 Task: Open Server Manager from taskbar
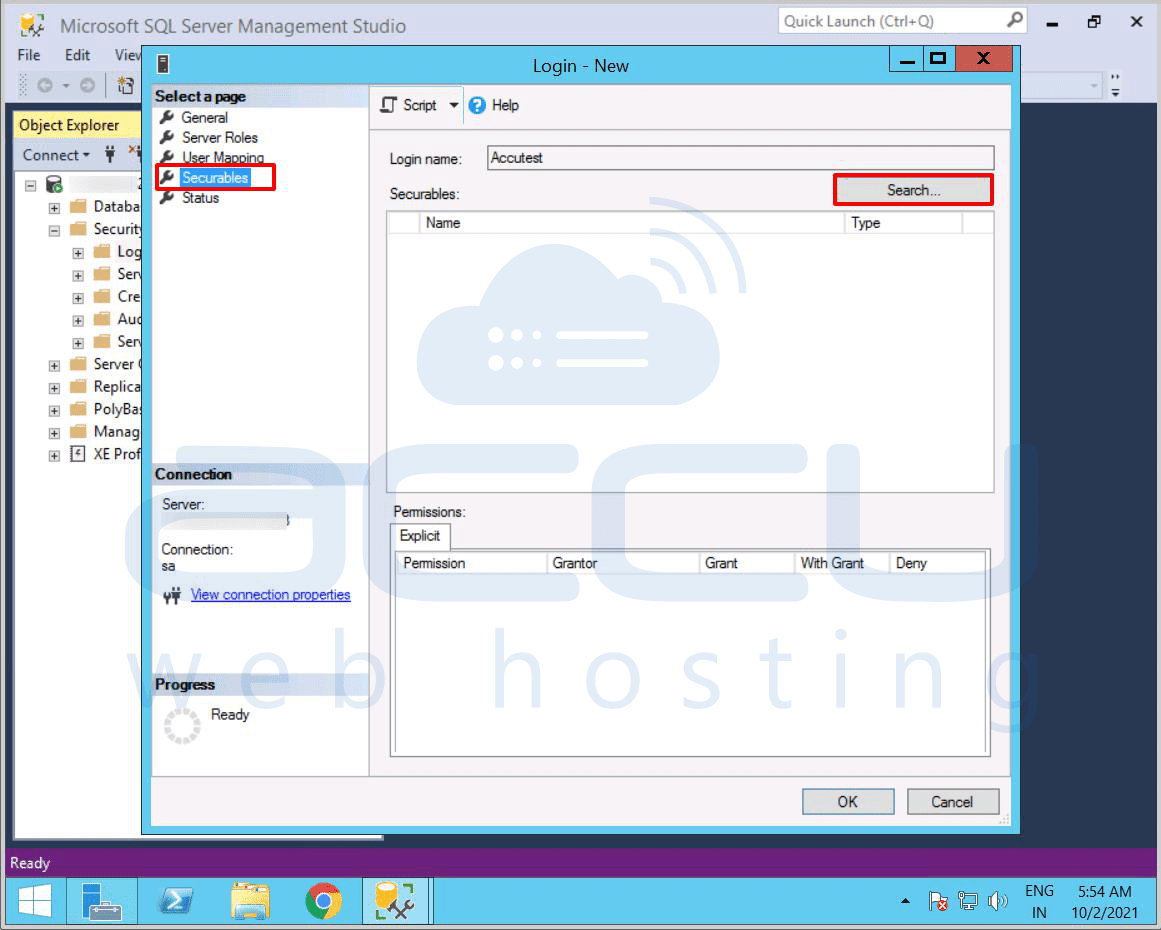101,901
